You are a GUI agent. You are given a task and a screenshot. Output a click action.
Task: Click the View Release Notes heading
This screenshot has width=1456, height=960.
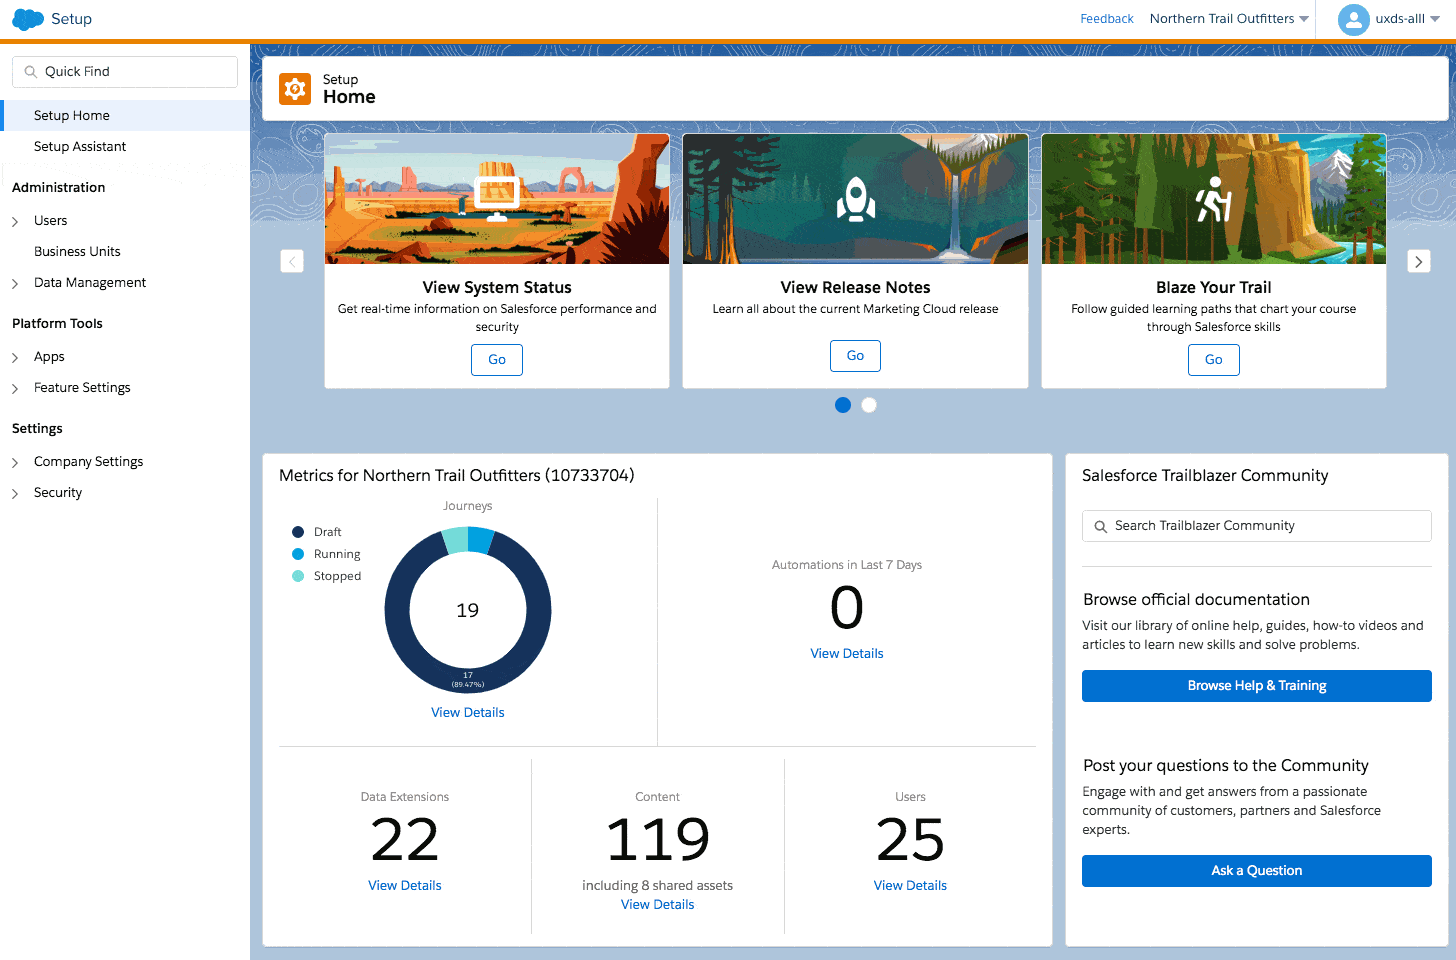[x=856, y=288]
